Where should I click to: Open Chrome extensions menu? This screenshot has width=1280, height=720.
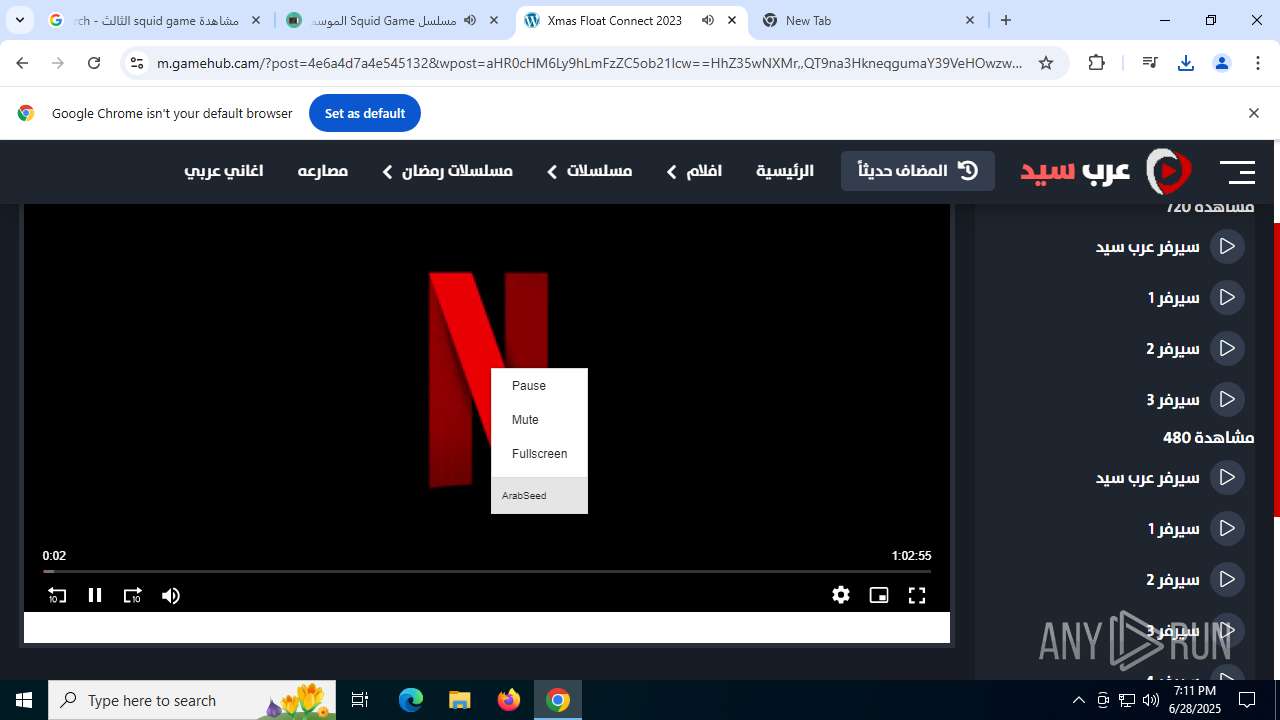point(1097,63)
